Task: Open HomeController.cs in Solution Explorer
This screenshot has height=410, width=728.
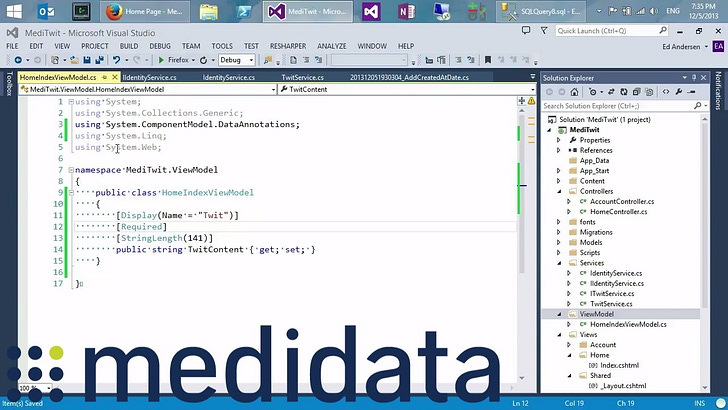Action: 618,212
